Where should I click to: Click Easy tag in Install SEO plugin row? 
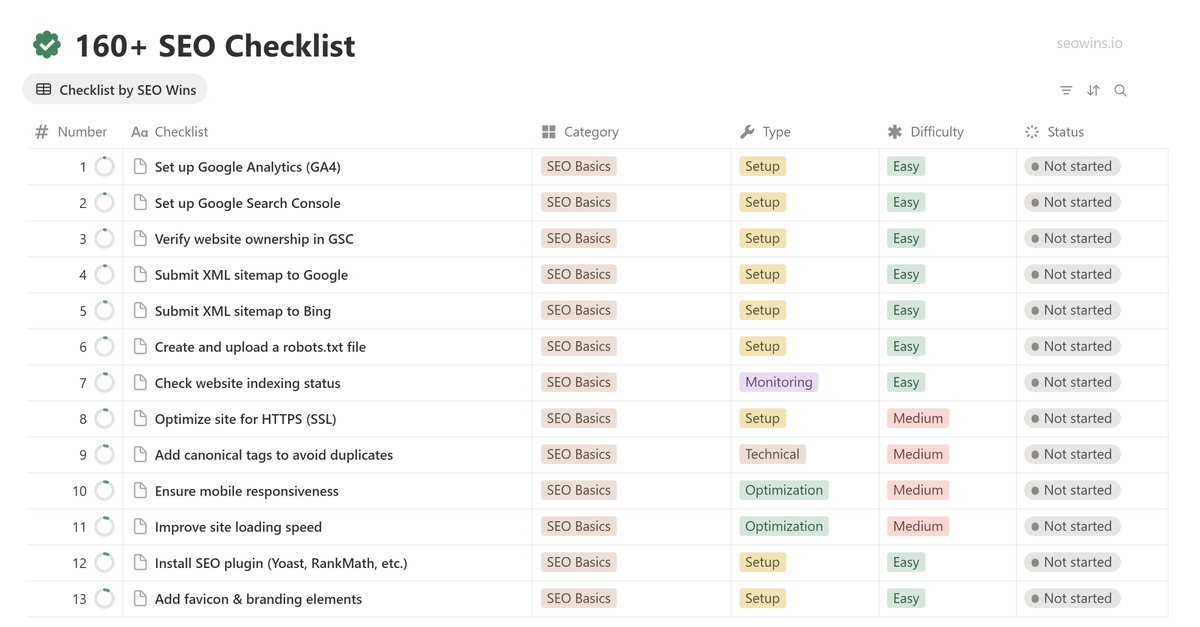click(x=906, y=562)
